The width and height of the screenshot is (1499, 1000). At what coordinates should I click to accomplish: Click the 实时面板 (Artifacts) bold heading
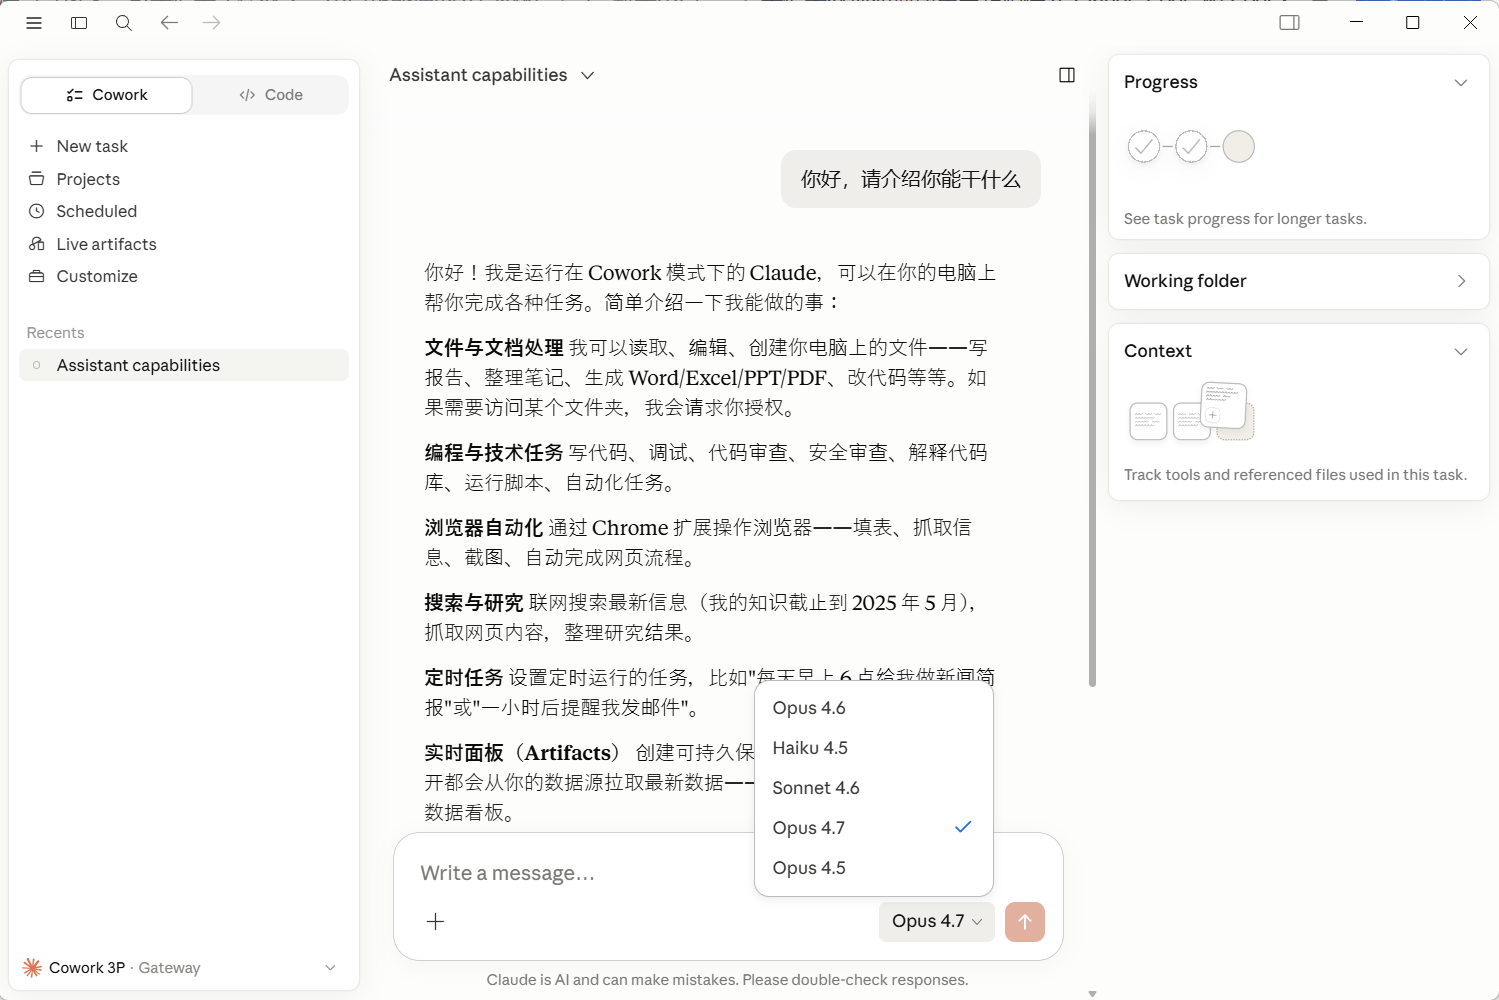point(522,753)
